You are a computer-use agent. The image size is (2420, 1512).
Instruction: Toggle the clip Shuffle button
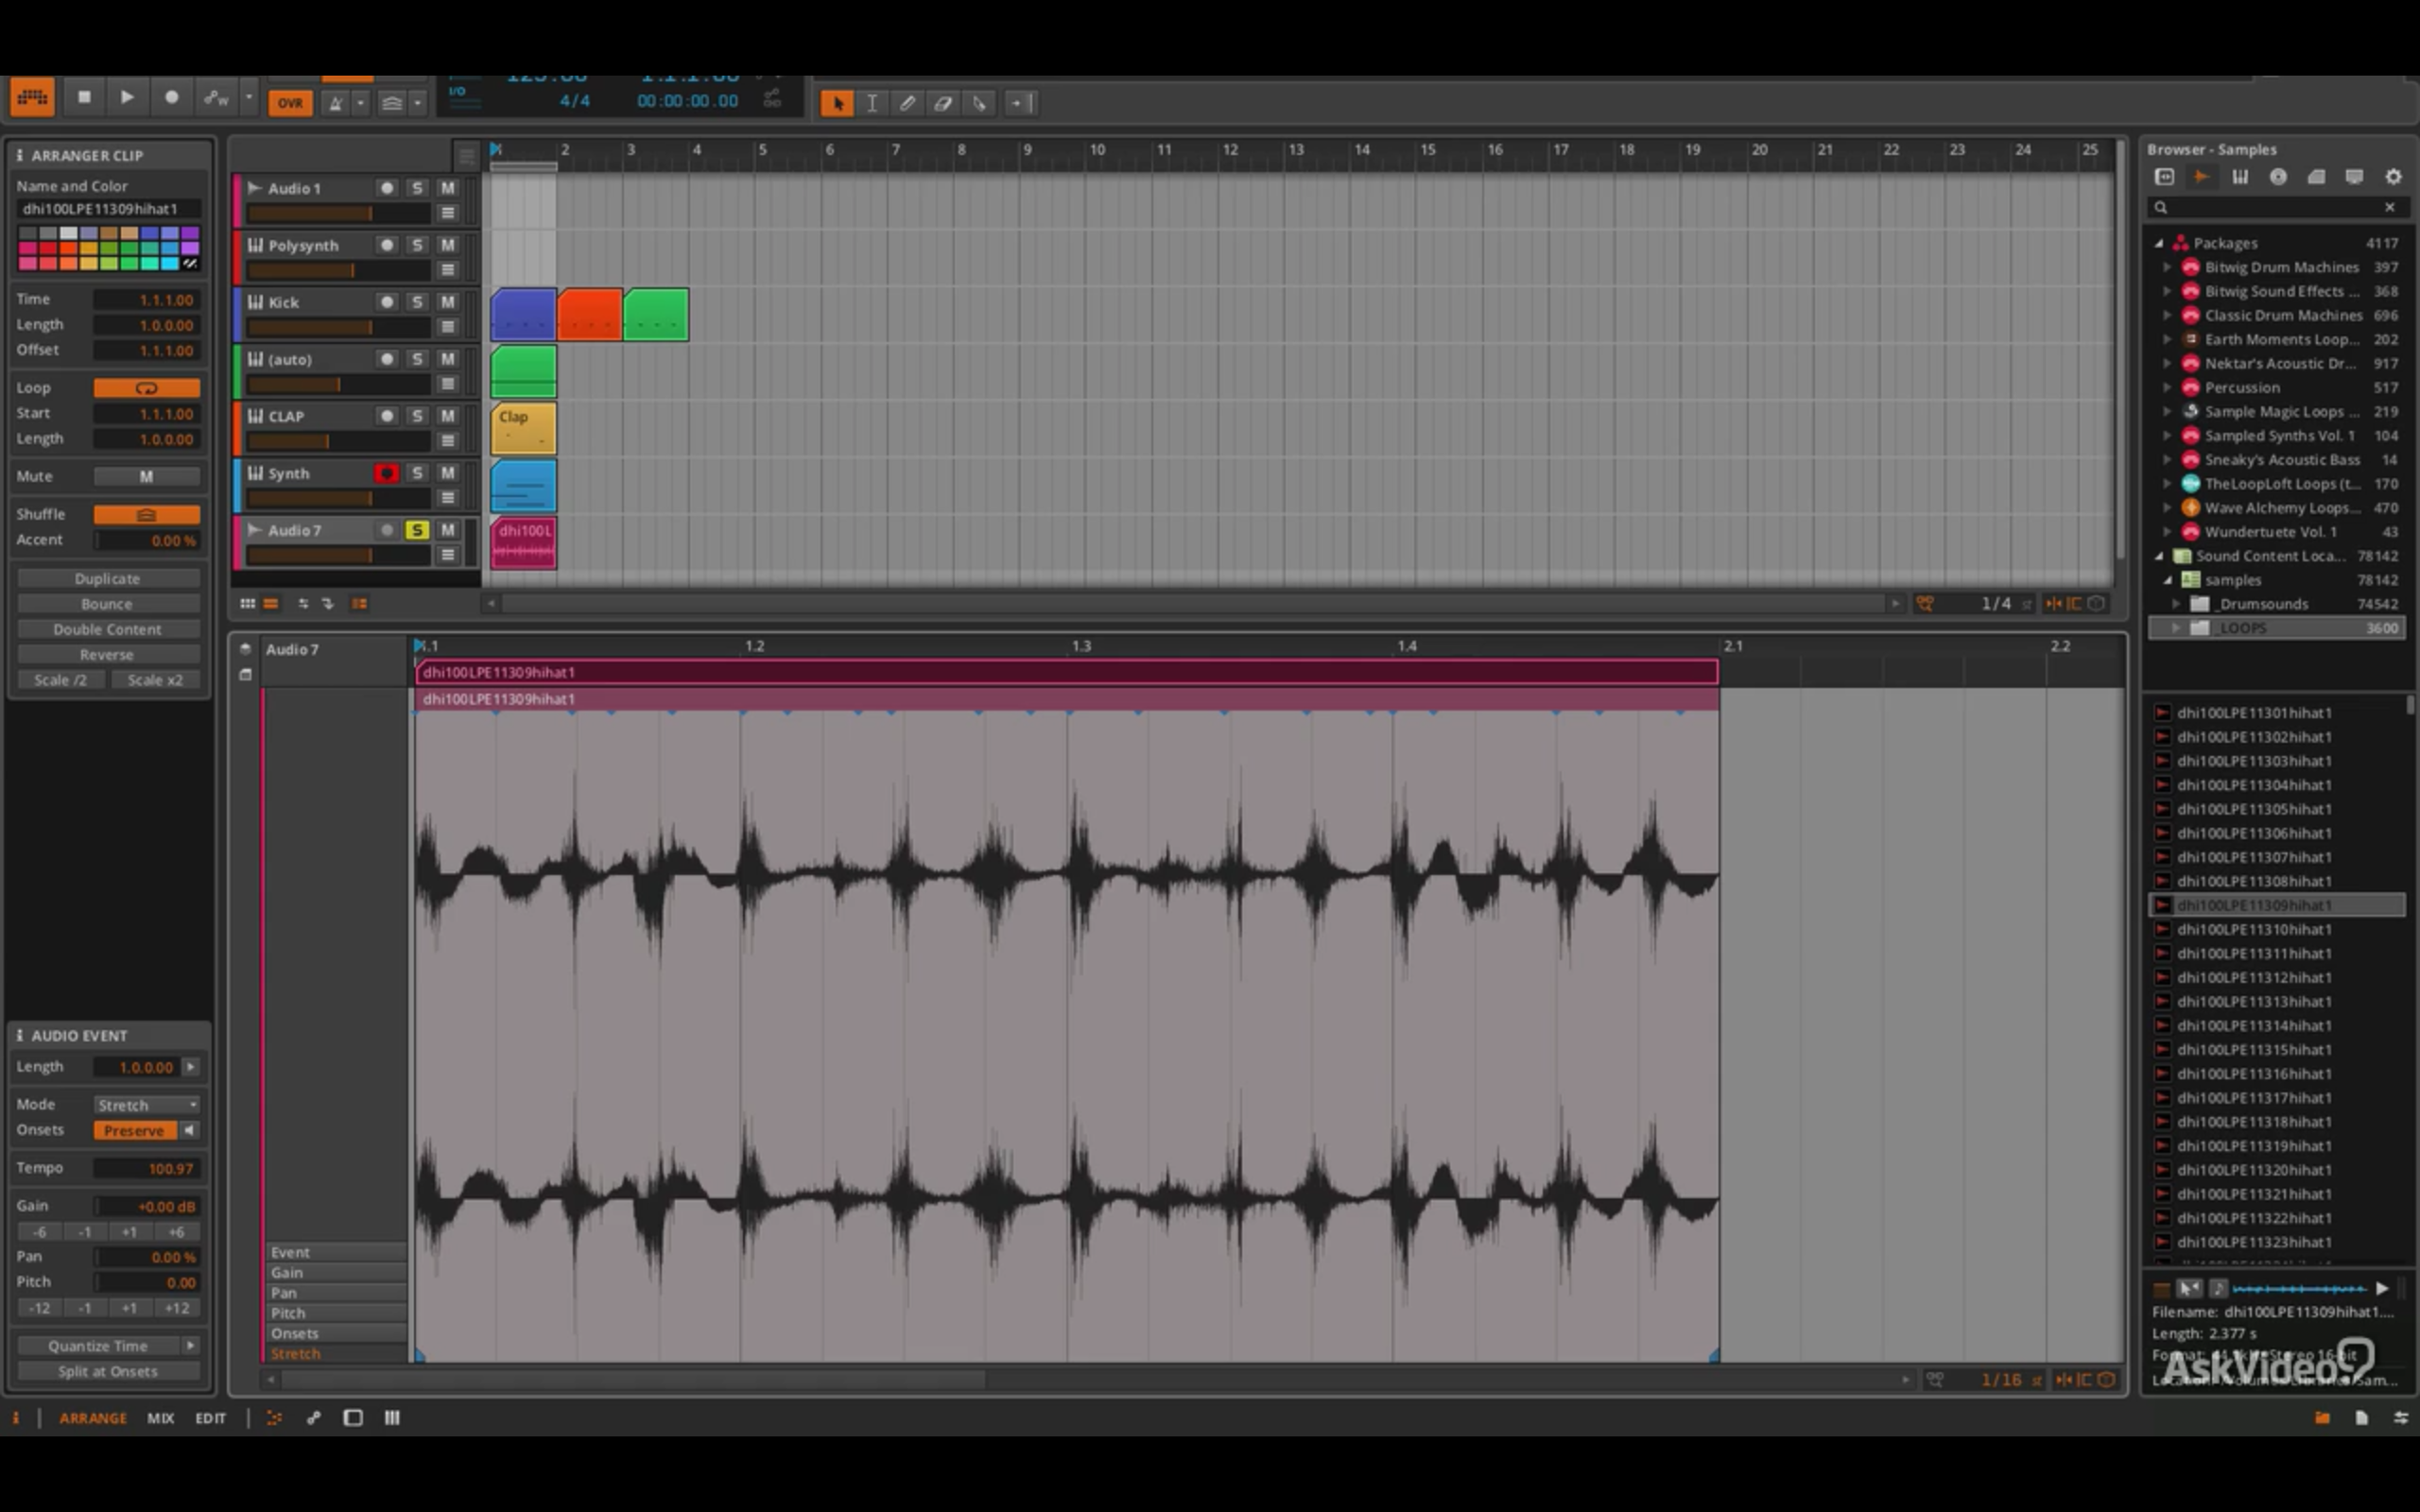147,514
